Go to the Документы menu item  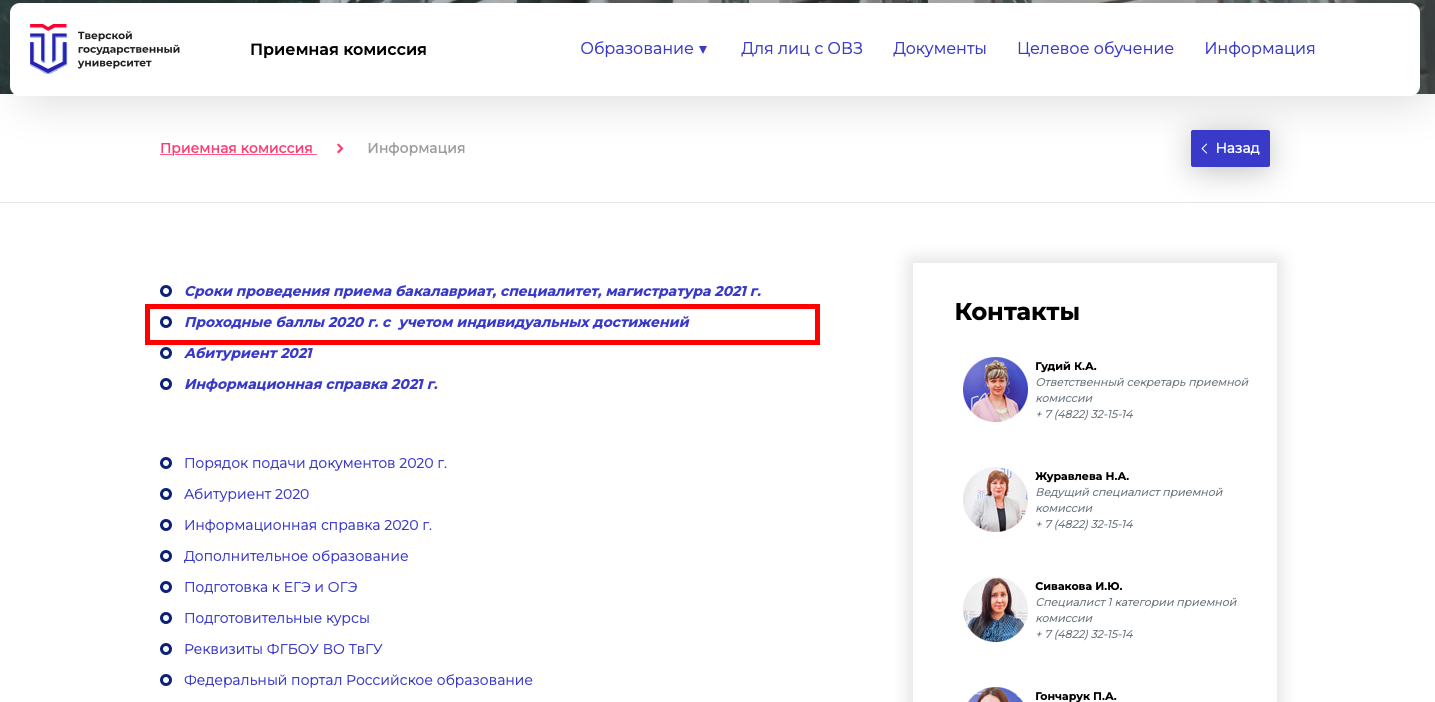click(x=939, y=49)
